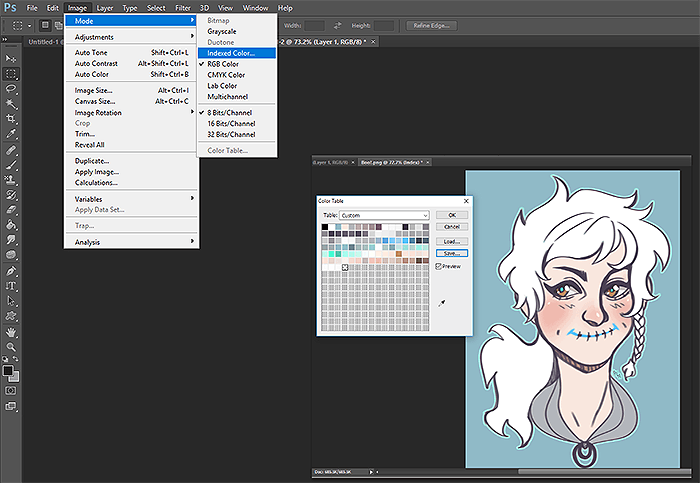Screen dimensions: 700x483
Task: Pick the Eyedropper tool in the toolbar
Action: click(11, 133)
